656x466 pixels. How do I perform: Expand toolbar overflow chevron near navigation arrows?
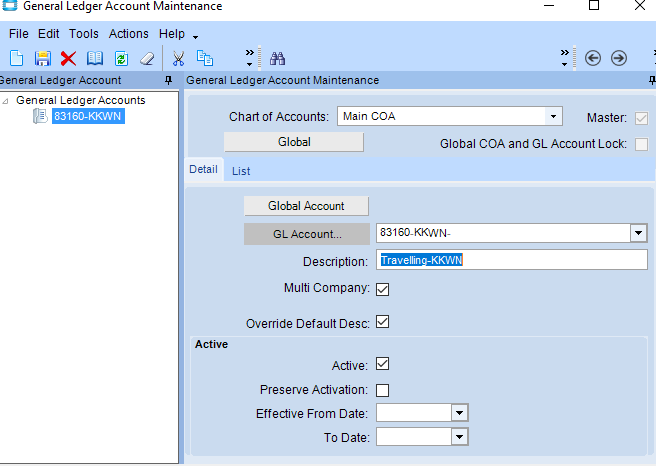coord(565,58)
